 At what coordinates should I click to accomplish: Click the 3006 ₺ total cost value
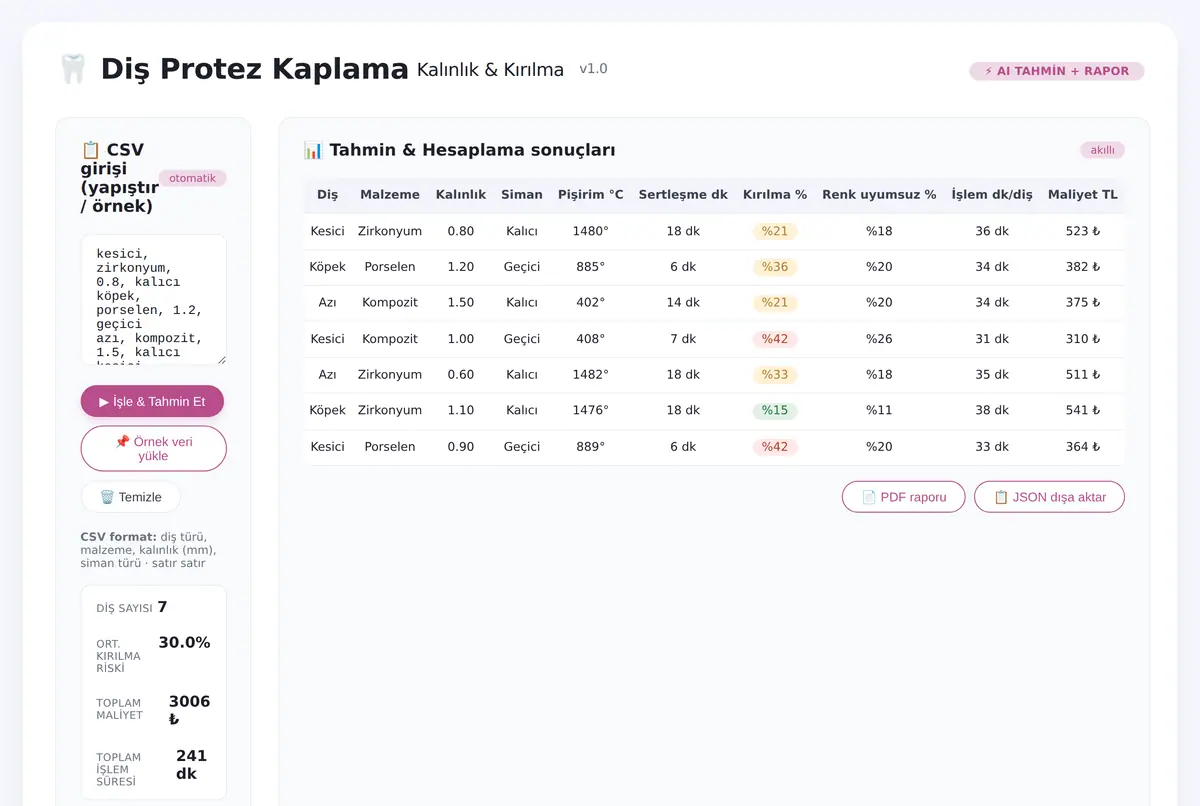coord(189,710)
